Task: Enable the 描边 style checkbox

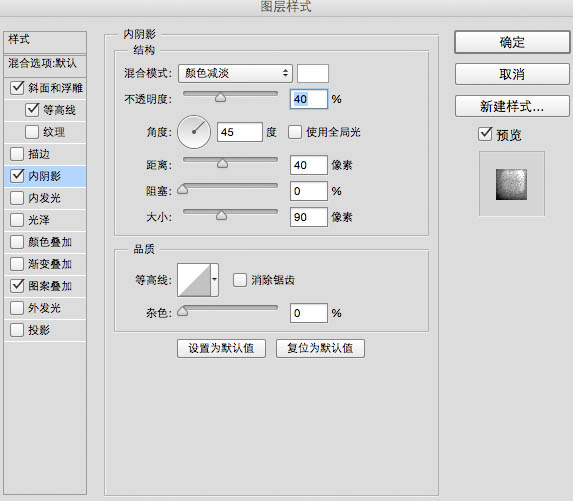Action: 17,154
